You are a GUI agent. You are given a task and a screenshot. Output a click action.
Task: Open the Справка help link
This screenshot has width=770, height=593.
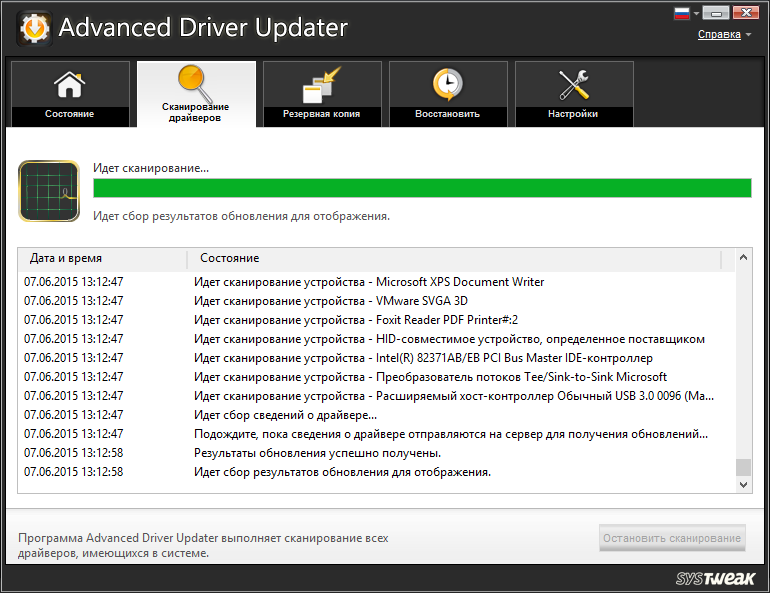click(719, 34)
